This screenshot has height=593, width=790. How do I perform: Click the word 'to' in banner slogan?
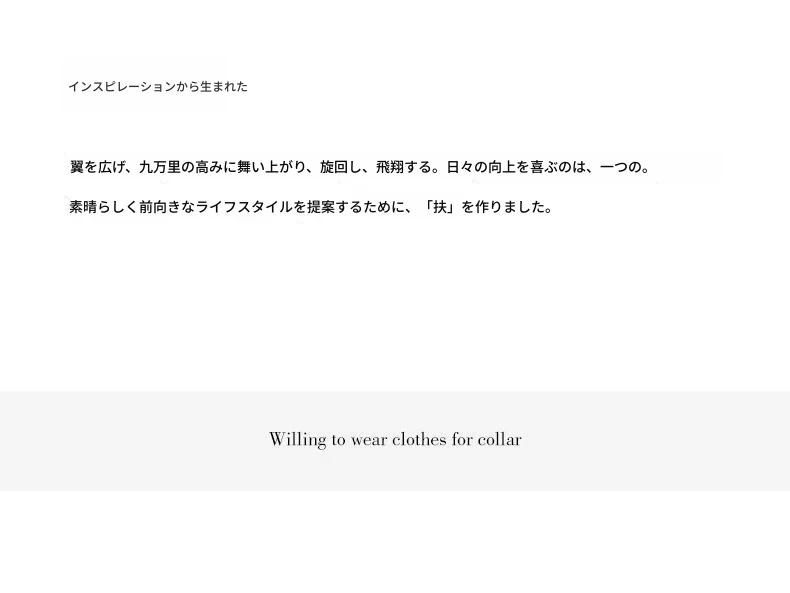[x=338, y=440]
